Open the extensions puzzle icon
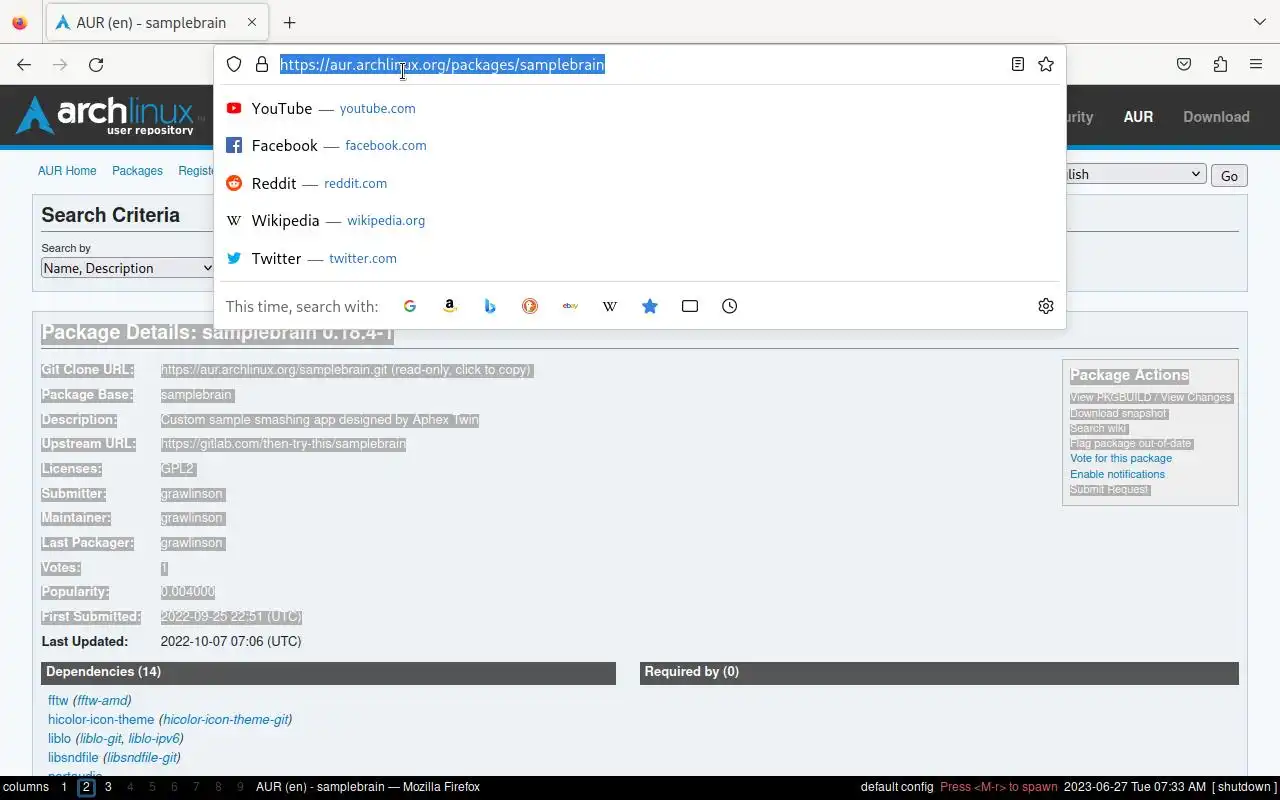This screenshot has width=1280, height=800. 1220,64
